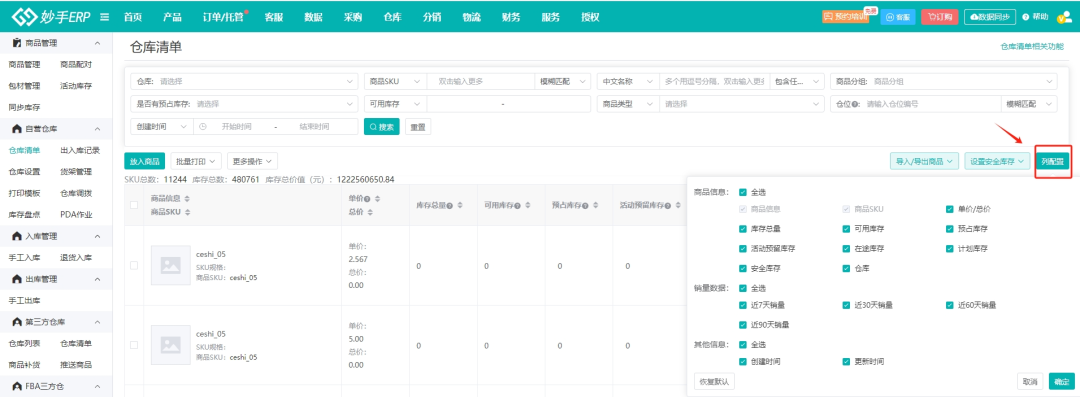This screenshot has height=397, width=1080.
Task: Open 客服 customer service chat
Action: click(x=897, y=17)
